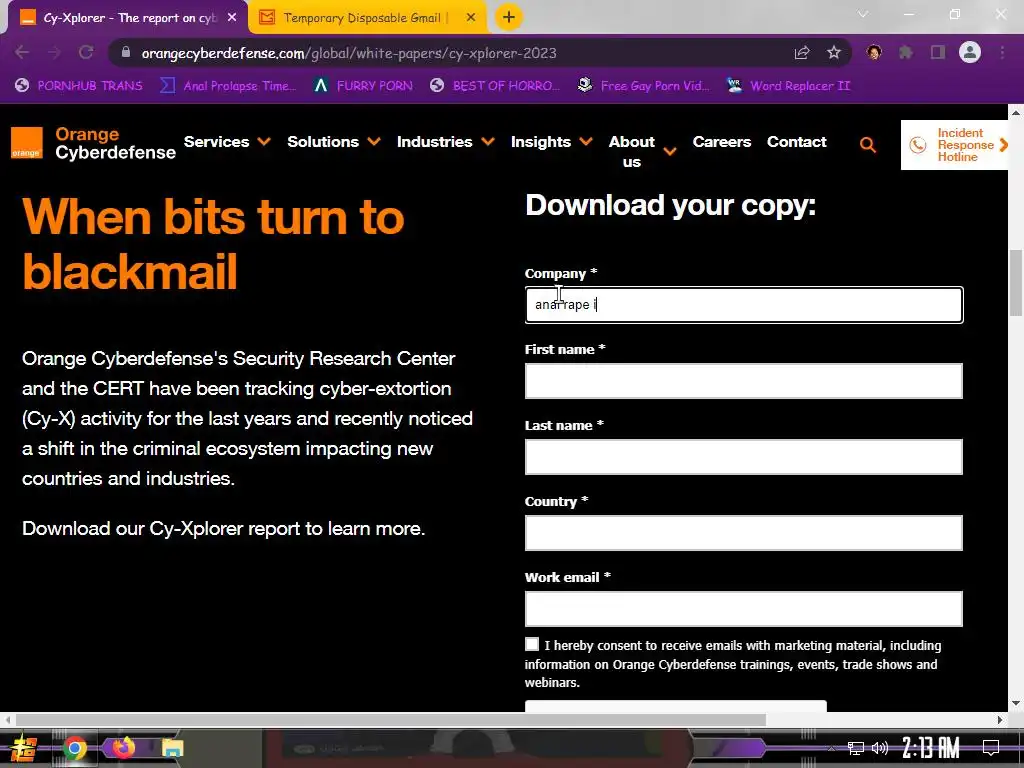
Task: Open the notifications center icon
Action: point(991,748)
